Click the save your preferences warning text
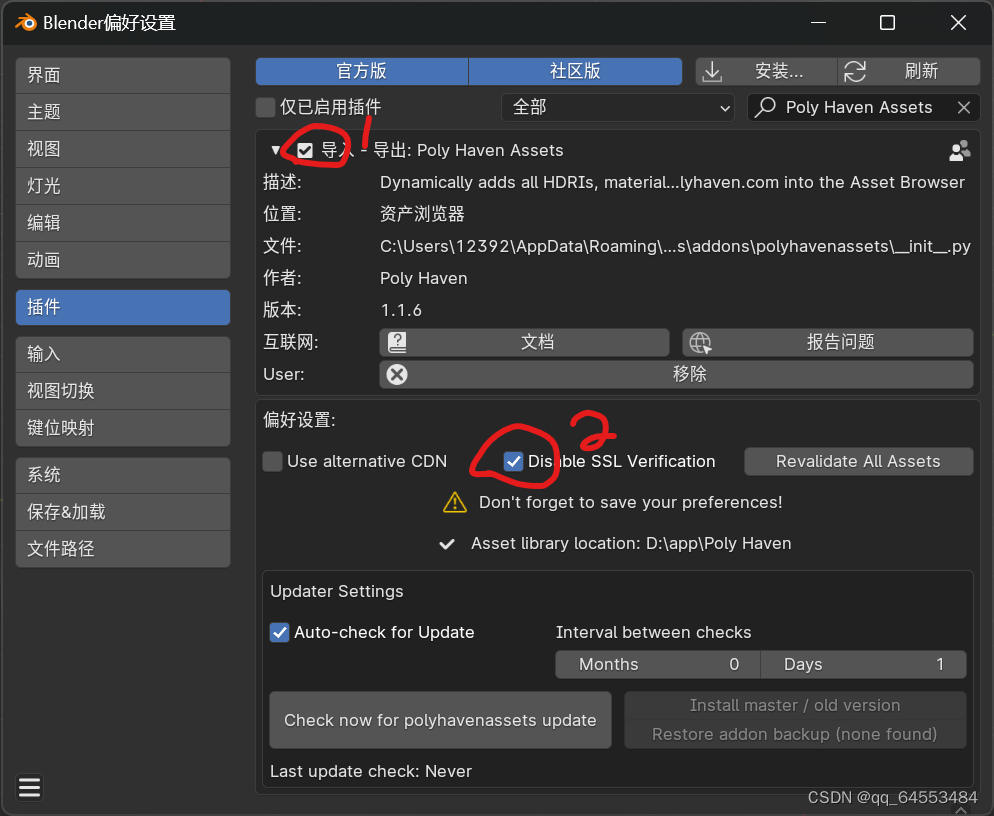Viewport: 994px width, 816px height. coord(631,502)
